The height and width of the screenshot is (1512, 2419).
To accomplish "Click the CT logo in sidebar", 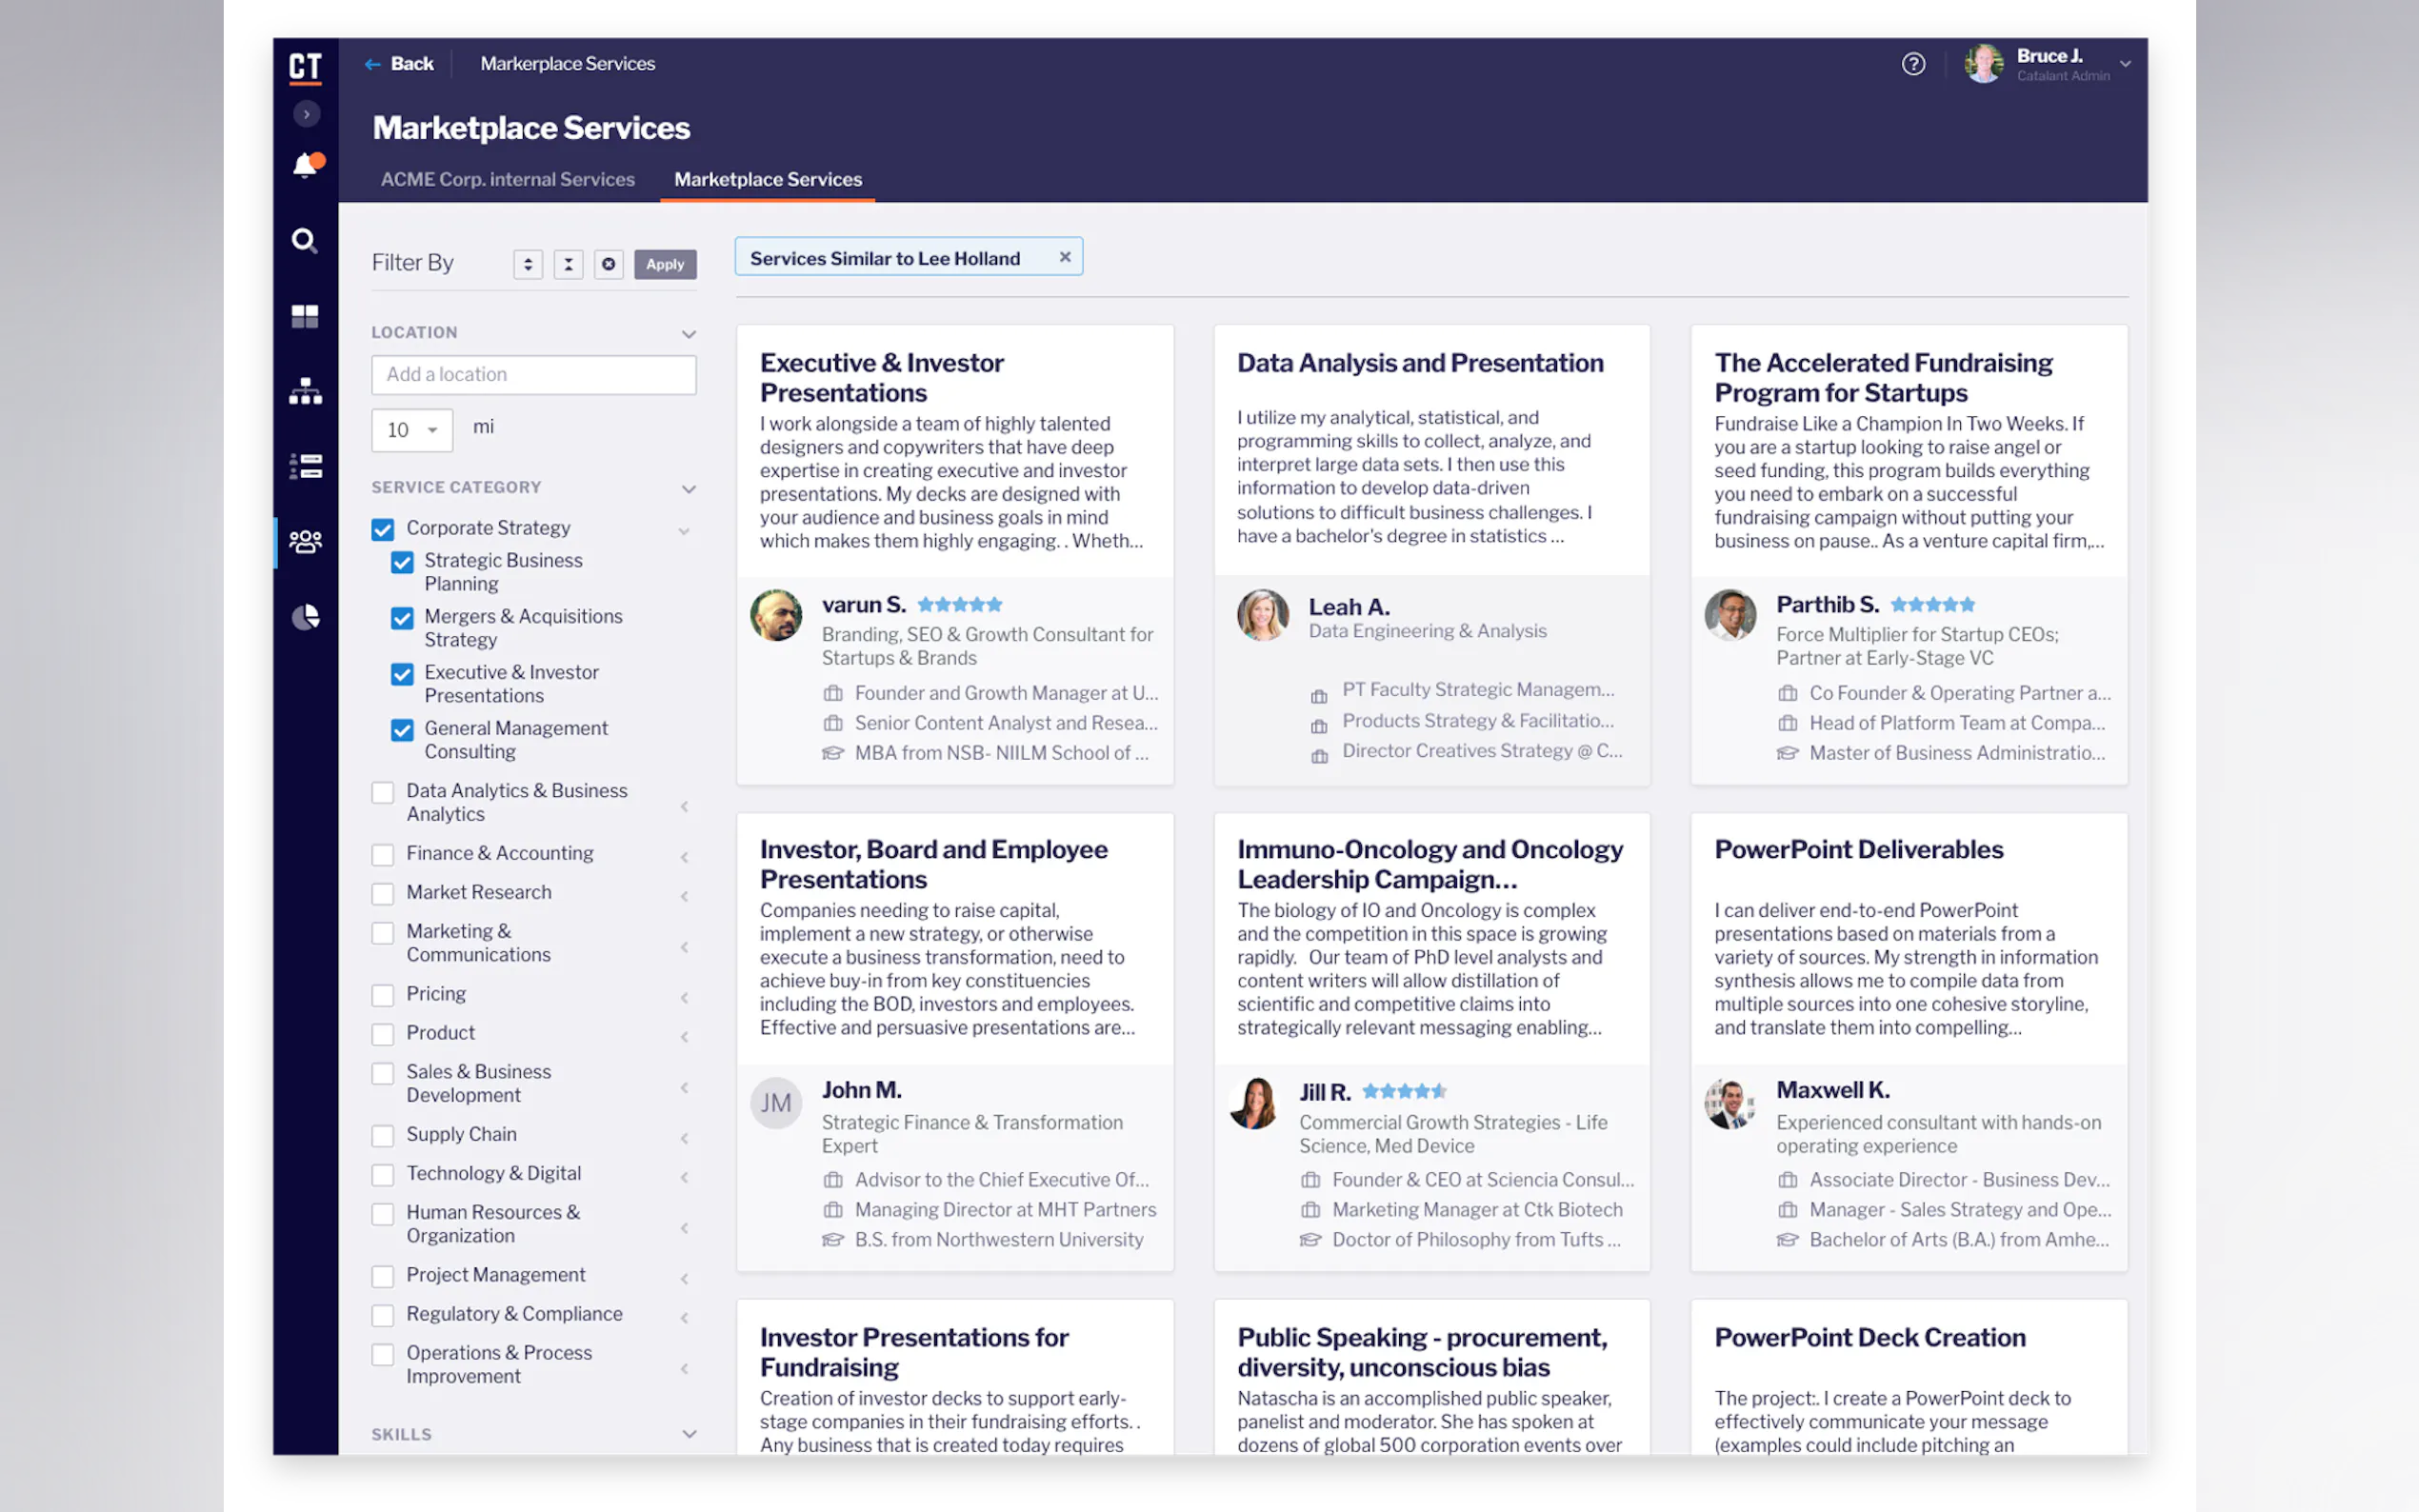I will [305, 67].
